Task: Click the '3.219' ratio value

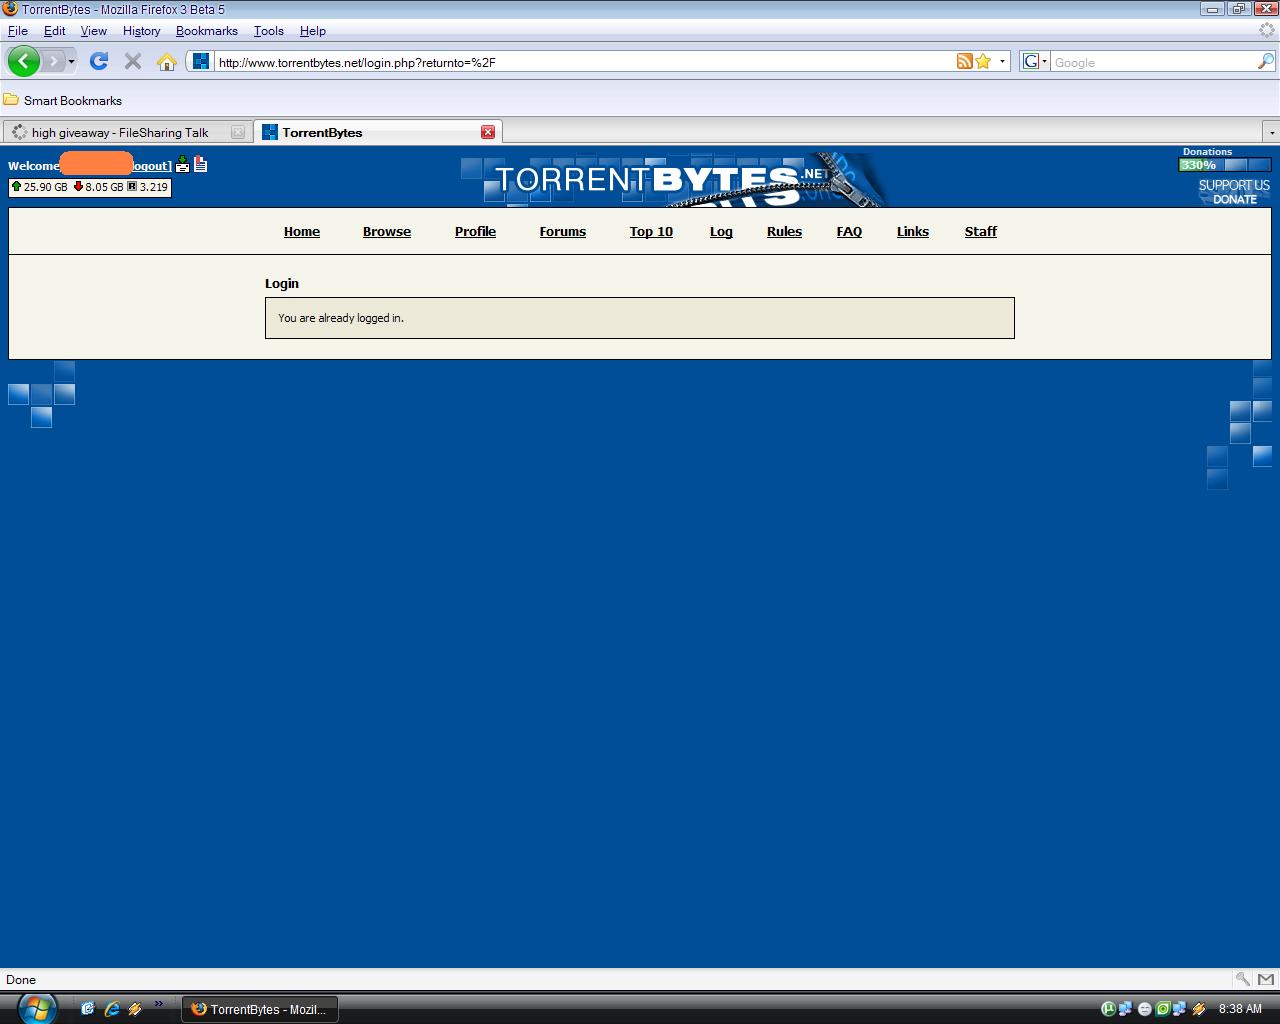Action: pyautogui.click(x=154, y=187)
